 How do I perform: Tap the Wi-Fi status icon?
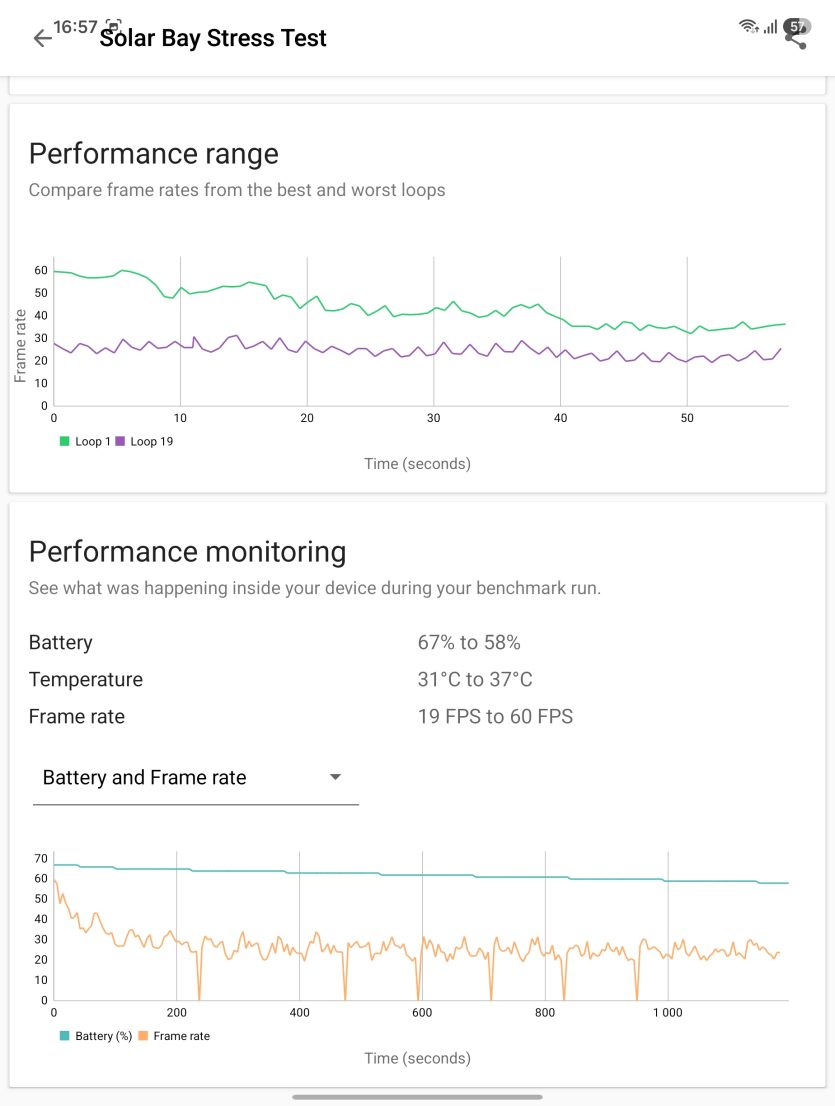(x=748, y=27)
